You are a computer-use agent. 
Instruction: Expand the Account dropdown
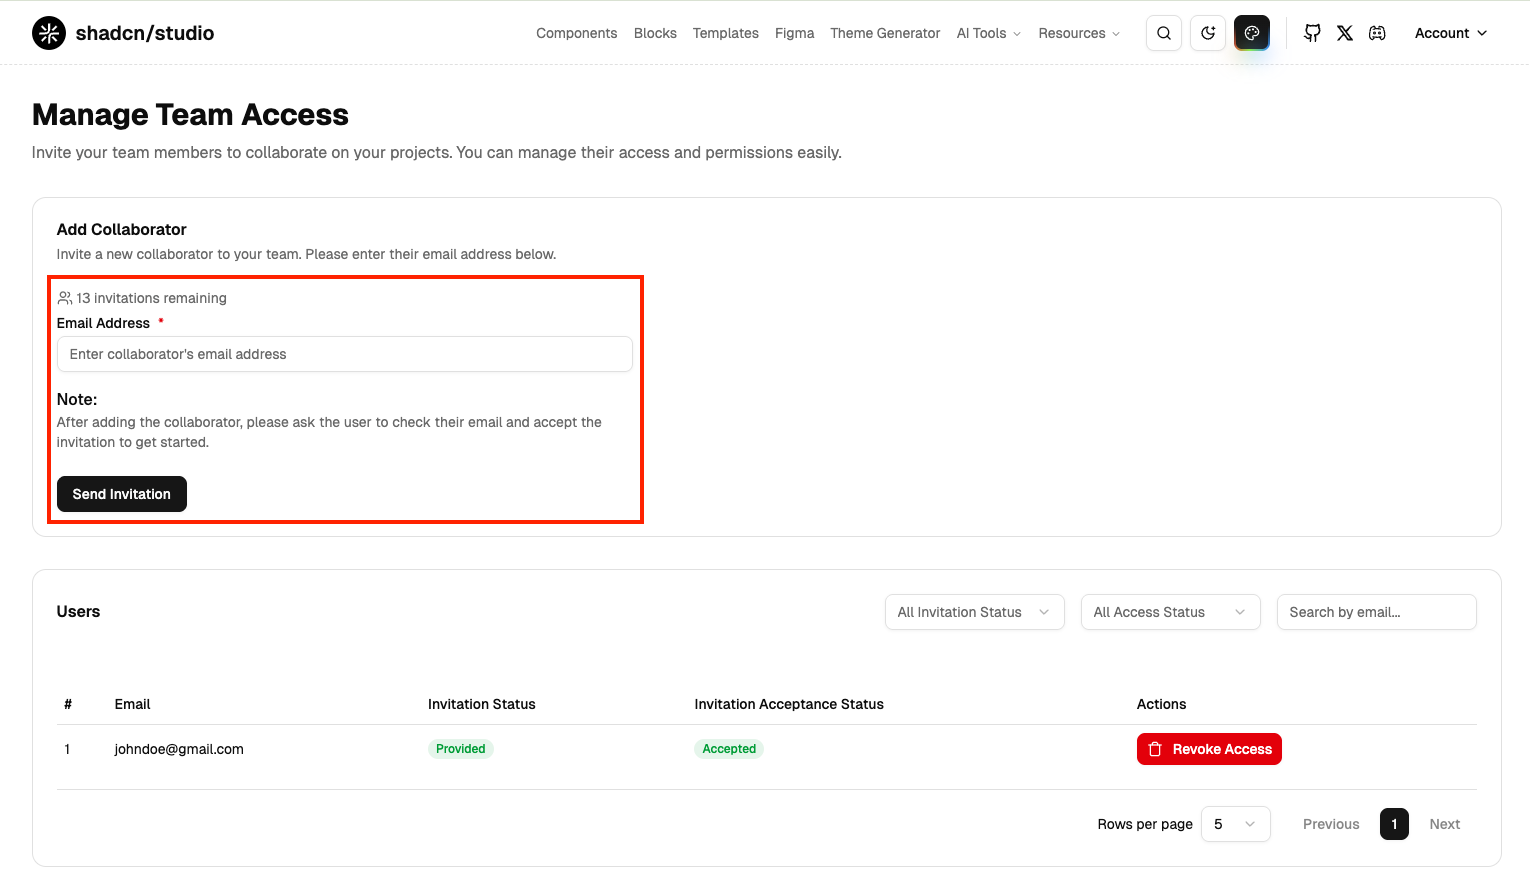(1450, 33)
